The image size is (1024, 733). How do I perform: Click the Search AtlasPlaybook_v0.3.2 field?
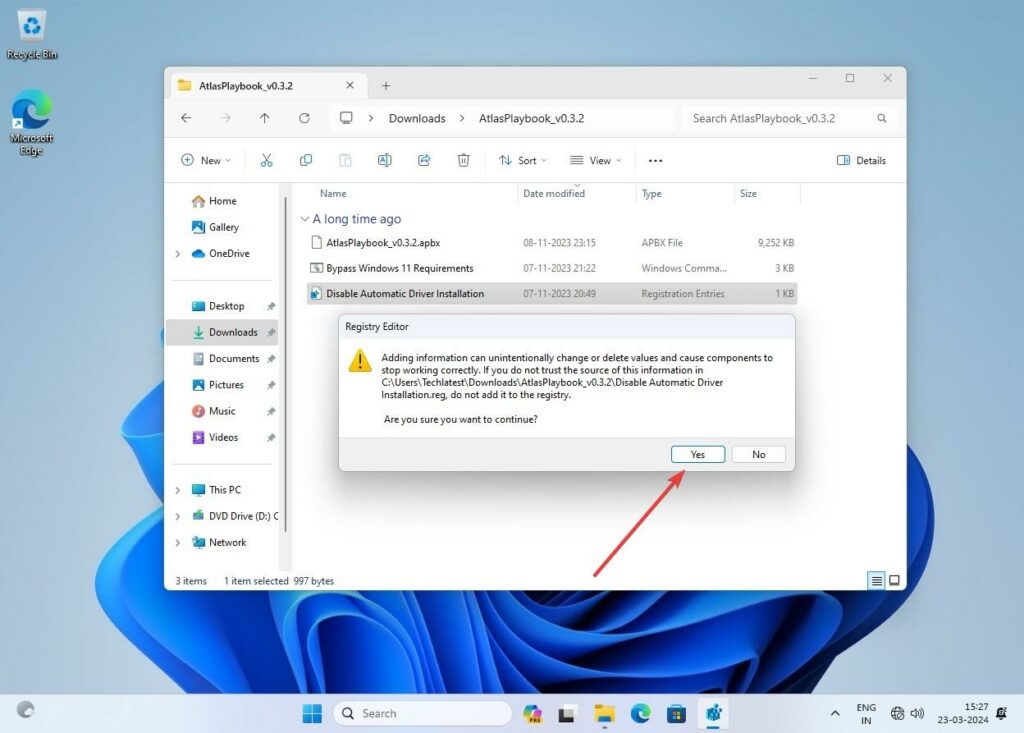point(780,118)
